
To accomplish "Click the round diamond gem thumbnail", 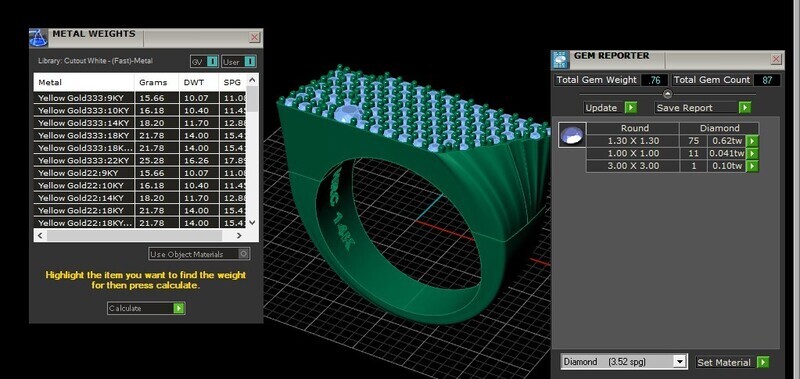I will pos(571,135).
